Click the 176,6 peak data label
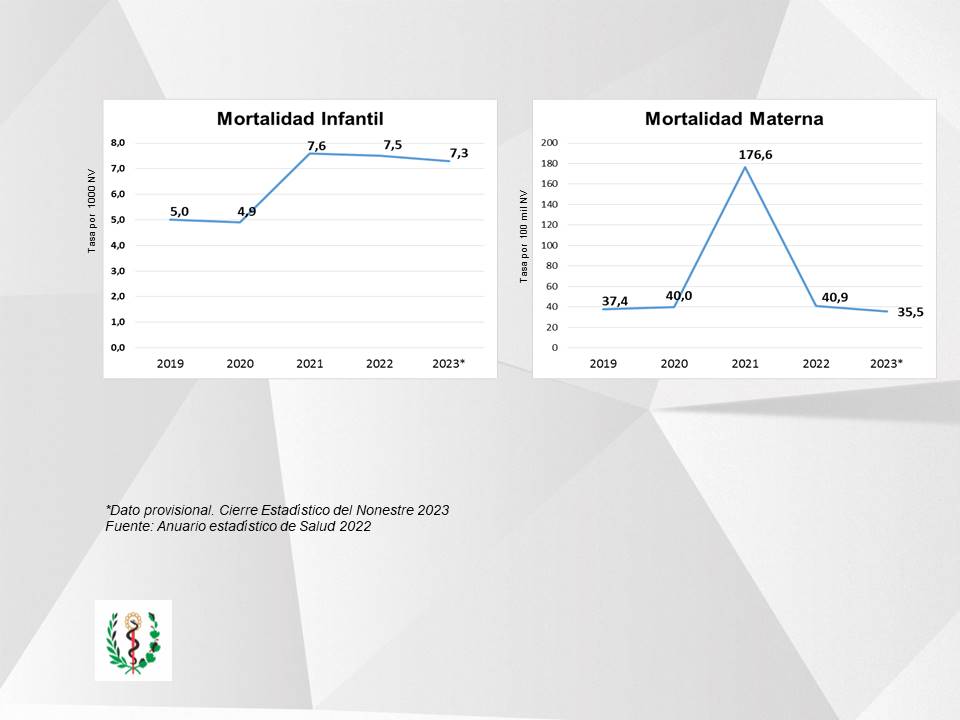 pos(745,155)
